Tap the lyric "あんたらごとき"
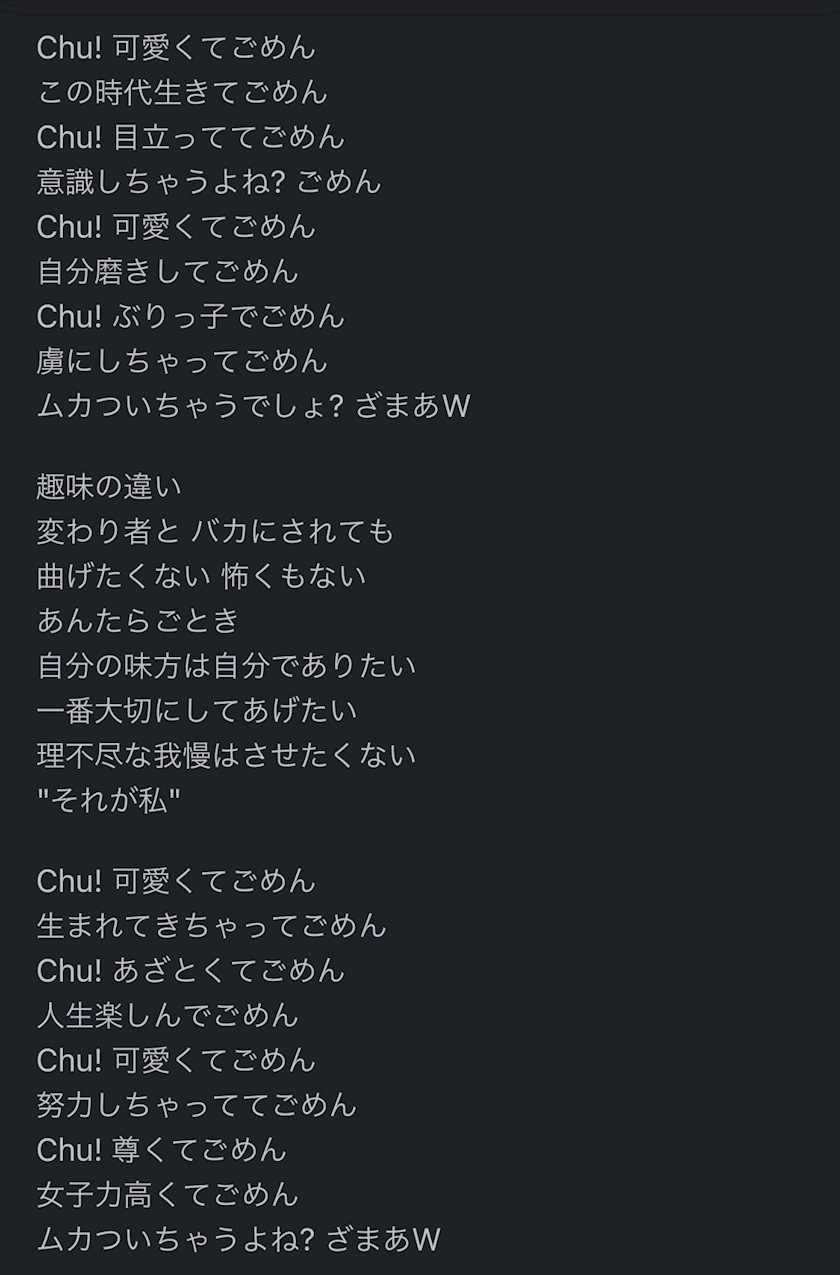 point(138,621)
